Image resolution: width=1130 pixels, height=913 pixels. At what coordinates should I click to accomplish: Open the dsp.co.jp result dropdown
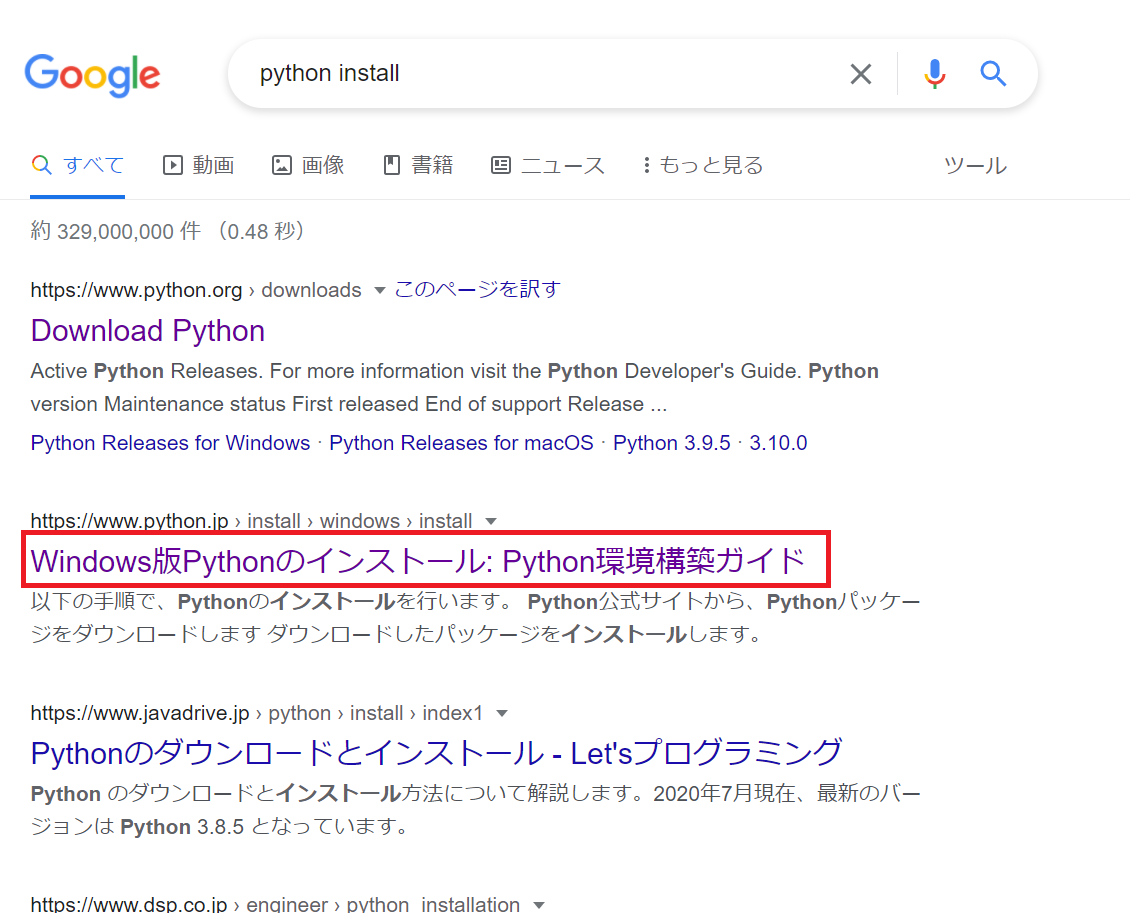(x=539, y=904)
